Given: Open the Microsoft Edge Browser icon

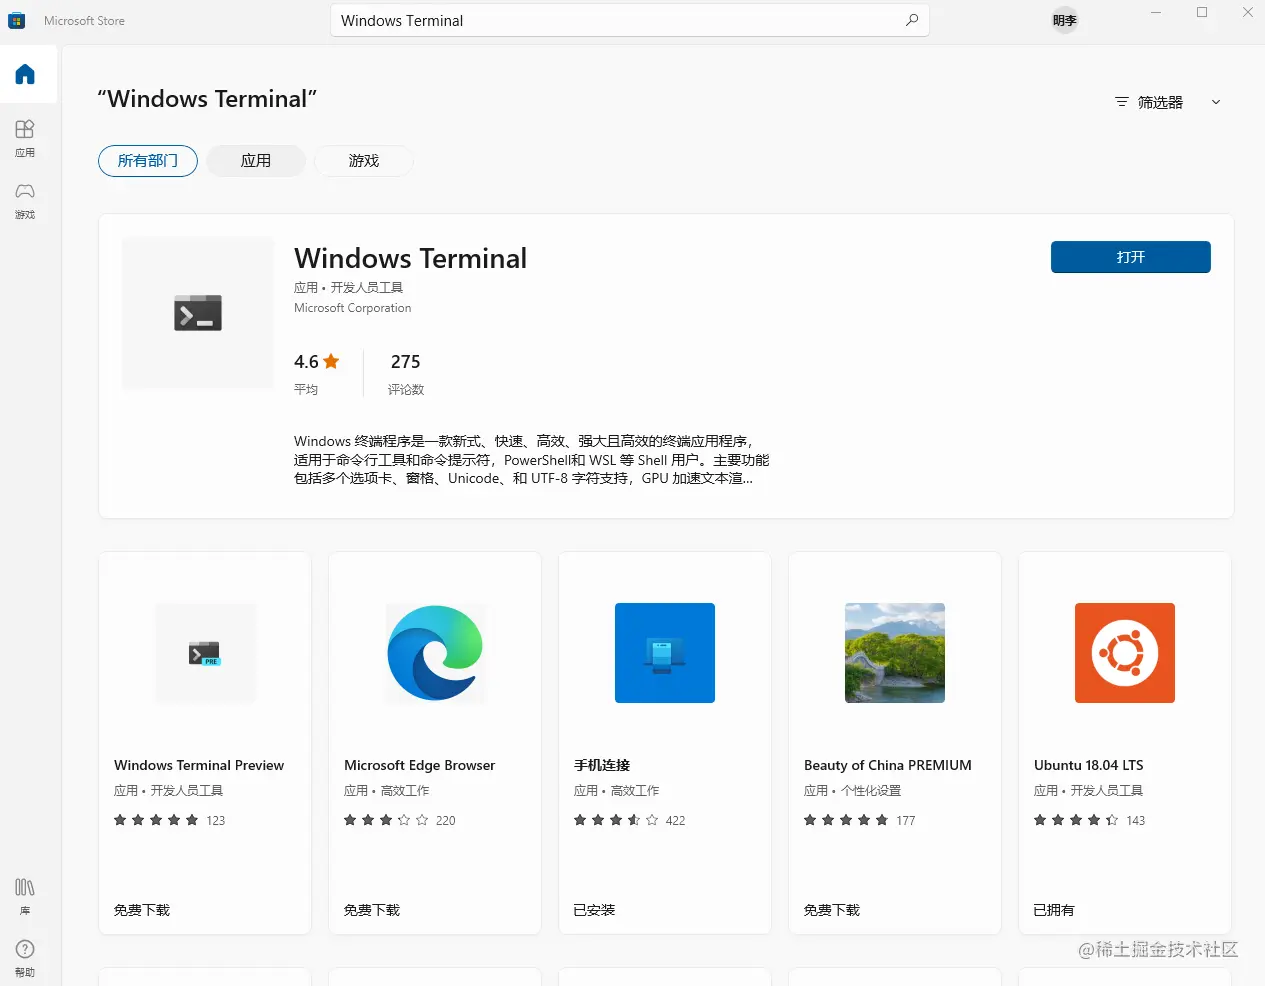Looking at the screenshot, I should (x=435, y=653).
